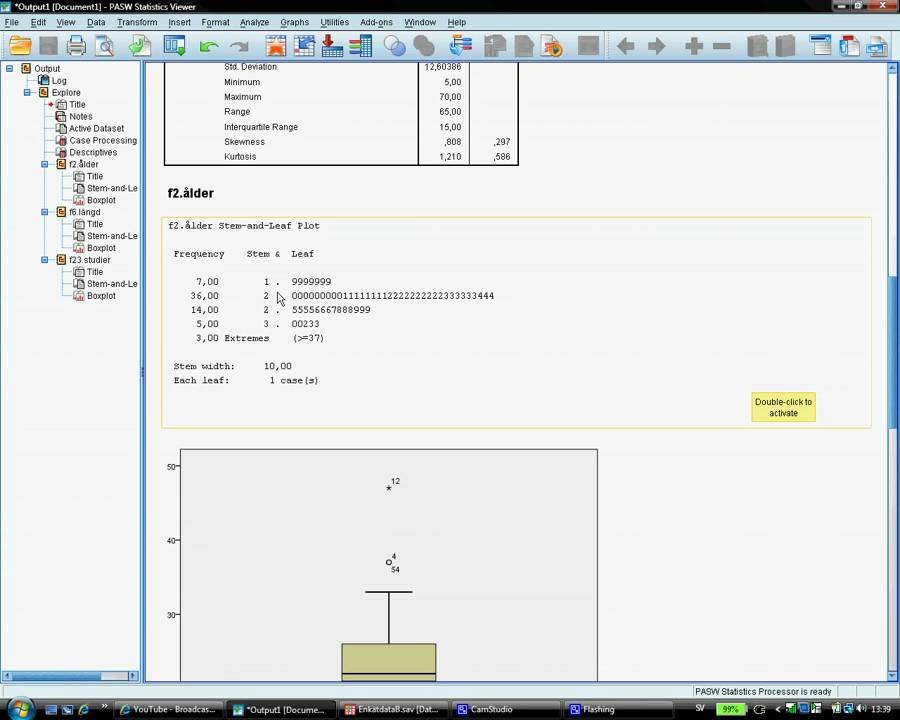Viewport: 900px width, 720px height.
Task: Select Descriptives in the outline tree
Action: pyautogui.click(x=93, y=152)
